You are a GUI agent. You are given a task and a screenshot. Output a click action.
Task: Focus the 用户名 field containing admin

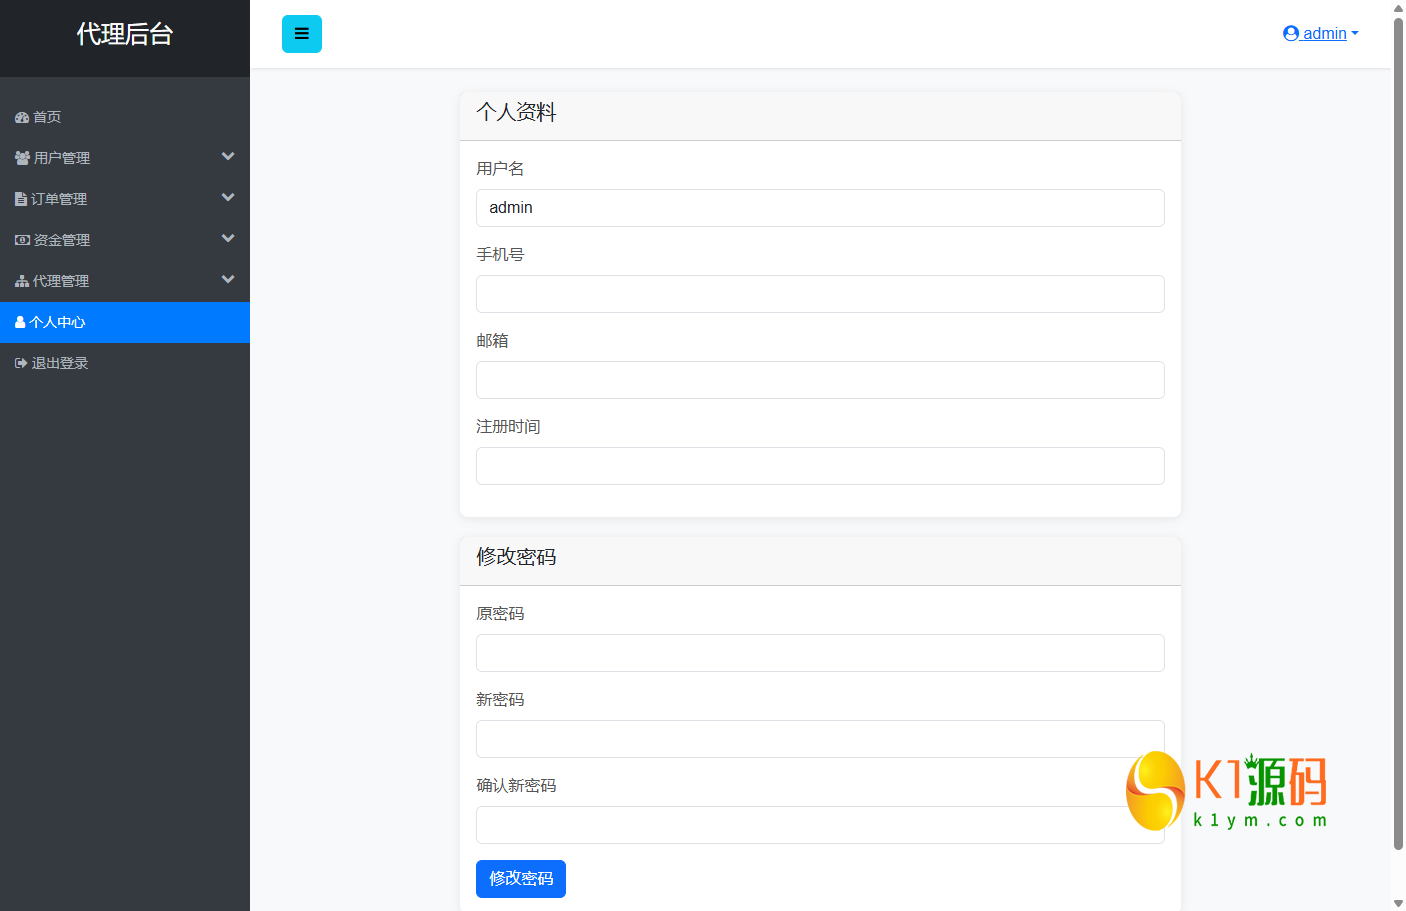point(820,208)
